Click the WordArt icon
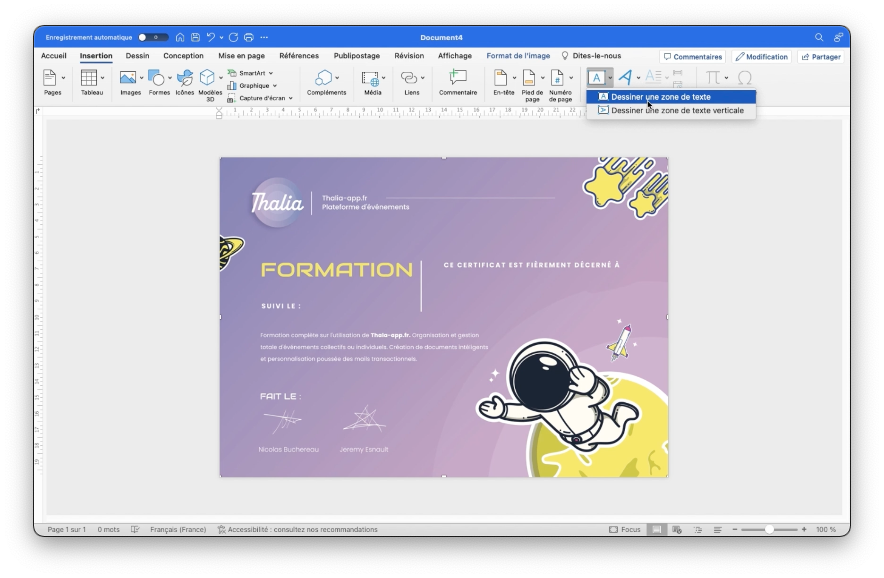 625,77
